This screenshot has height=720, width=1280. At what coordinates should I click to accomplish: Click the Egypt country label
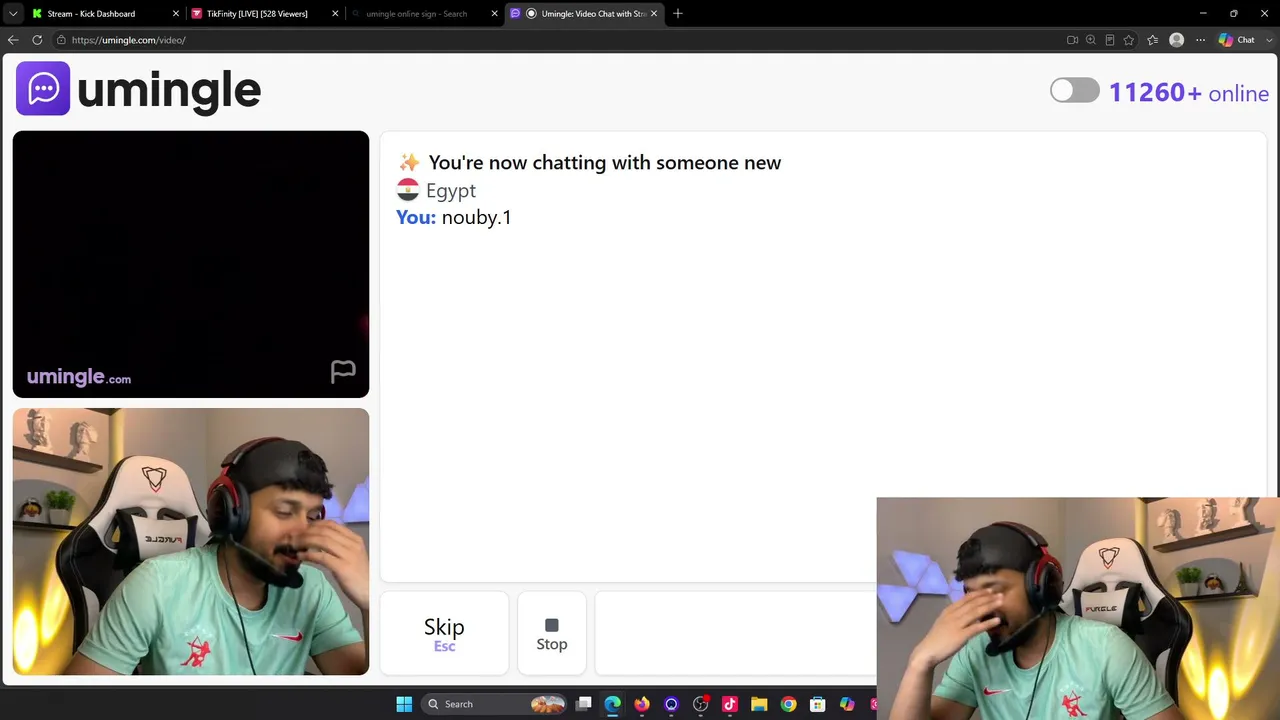pyautogui.click(x=451, y=190)
